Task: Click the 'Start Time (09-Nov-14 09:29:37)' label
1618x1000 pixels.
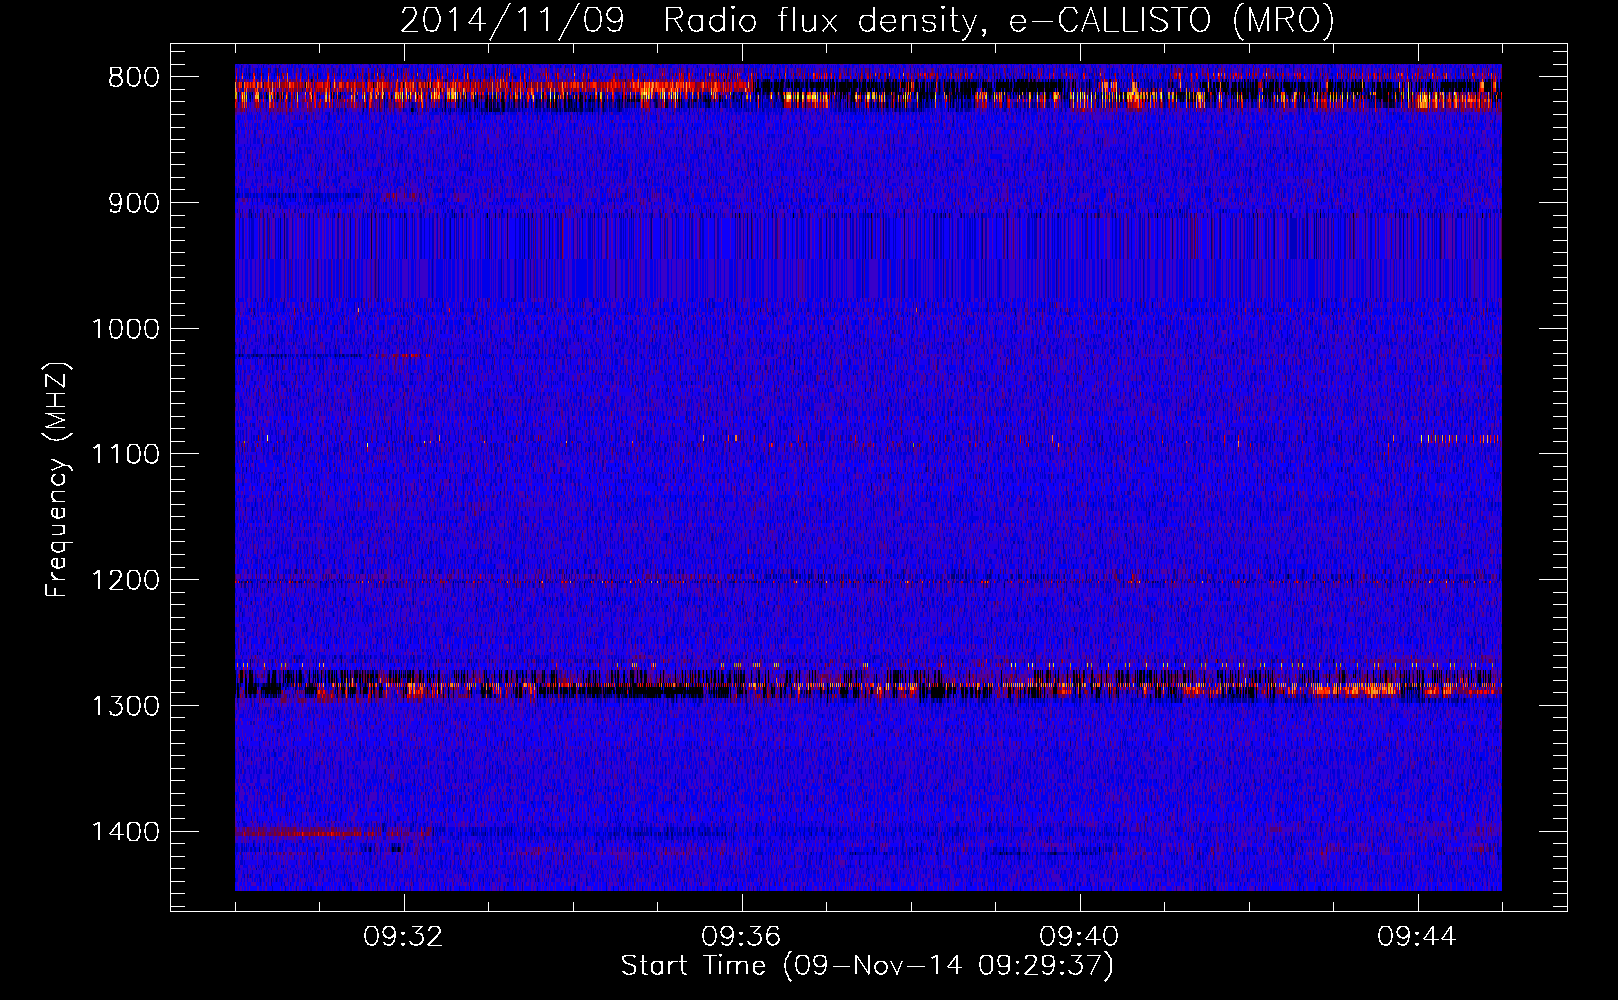Action: pyautogui.click(x=867, y=966)
